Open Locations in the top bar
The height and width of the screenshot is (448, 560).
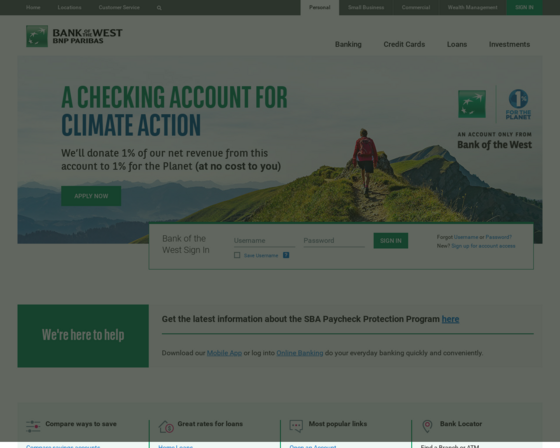(69, 8)
